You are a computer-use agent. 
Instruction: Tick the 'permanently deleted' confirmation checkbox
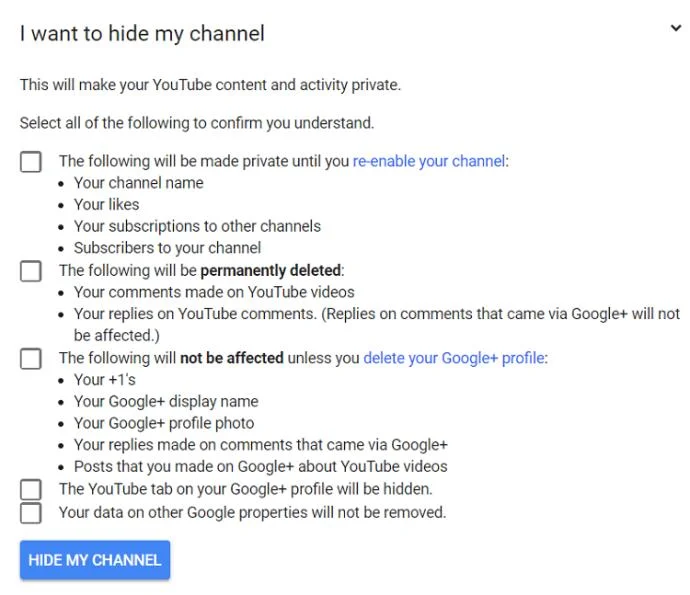point(31,271)
